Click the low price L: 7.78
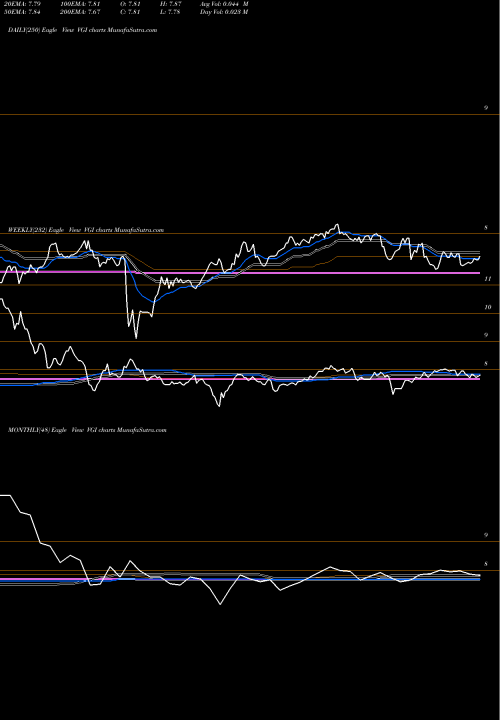The height and width of the screenshot is (720, 500). [x=171, y=12]
